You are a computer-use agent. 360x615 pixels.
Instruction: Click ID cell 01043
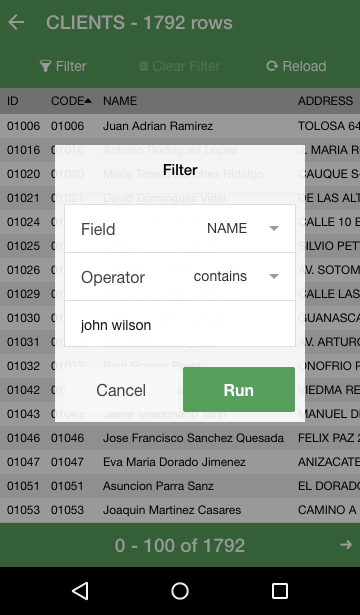24,414
